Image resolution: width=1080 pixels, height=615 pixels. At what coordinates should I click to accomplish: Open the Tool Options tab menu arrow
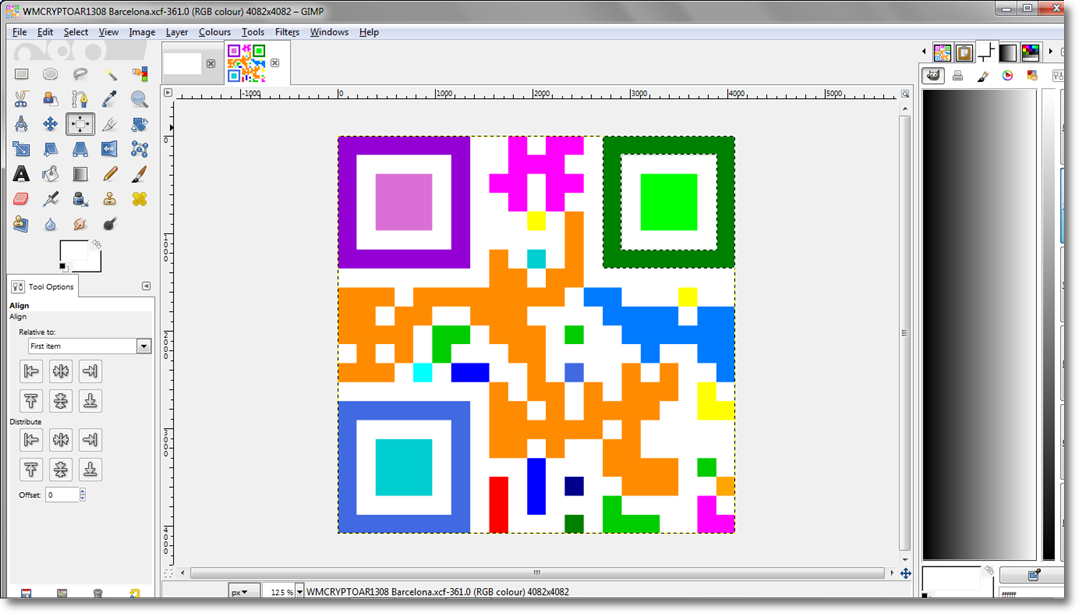pos(146,286)
